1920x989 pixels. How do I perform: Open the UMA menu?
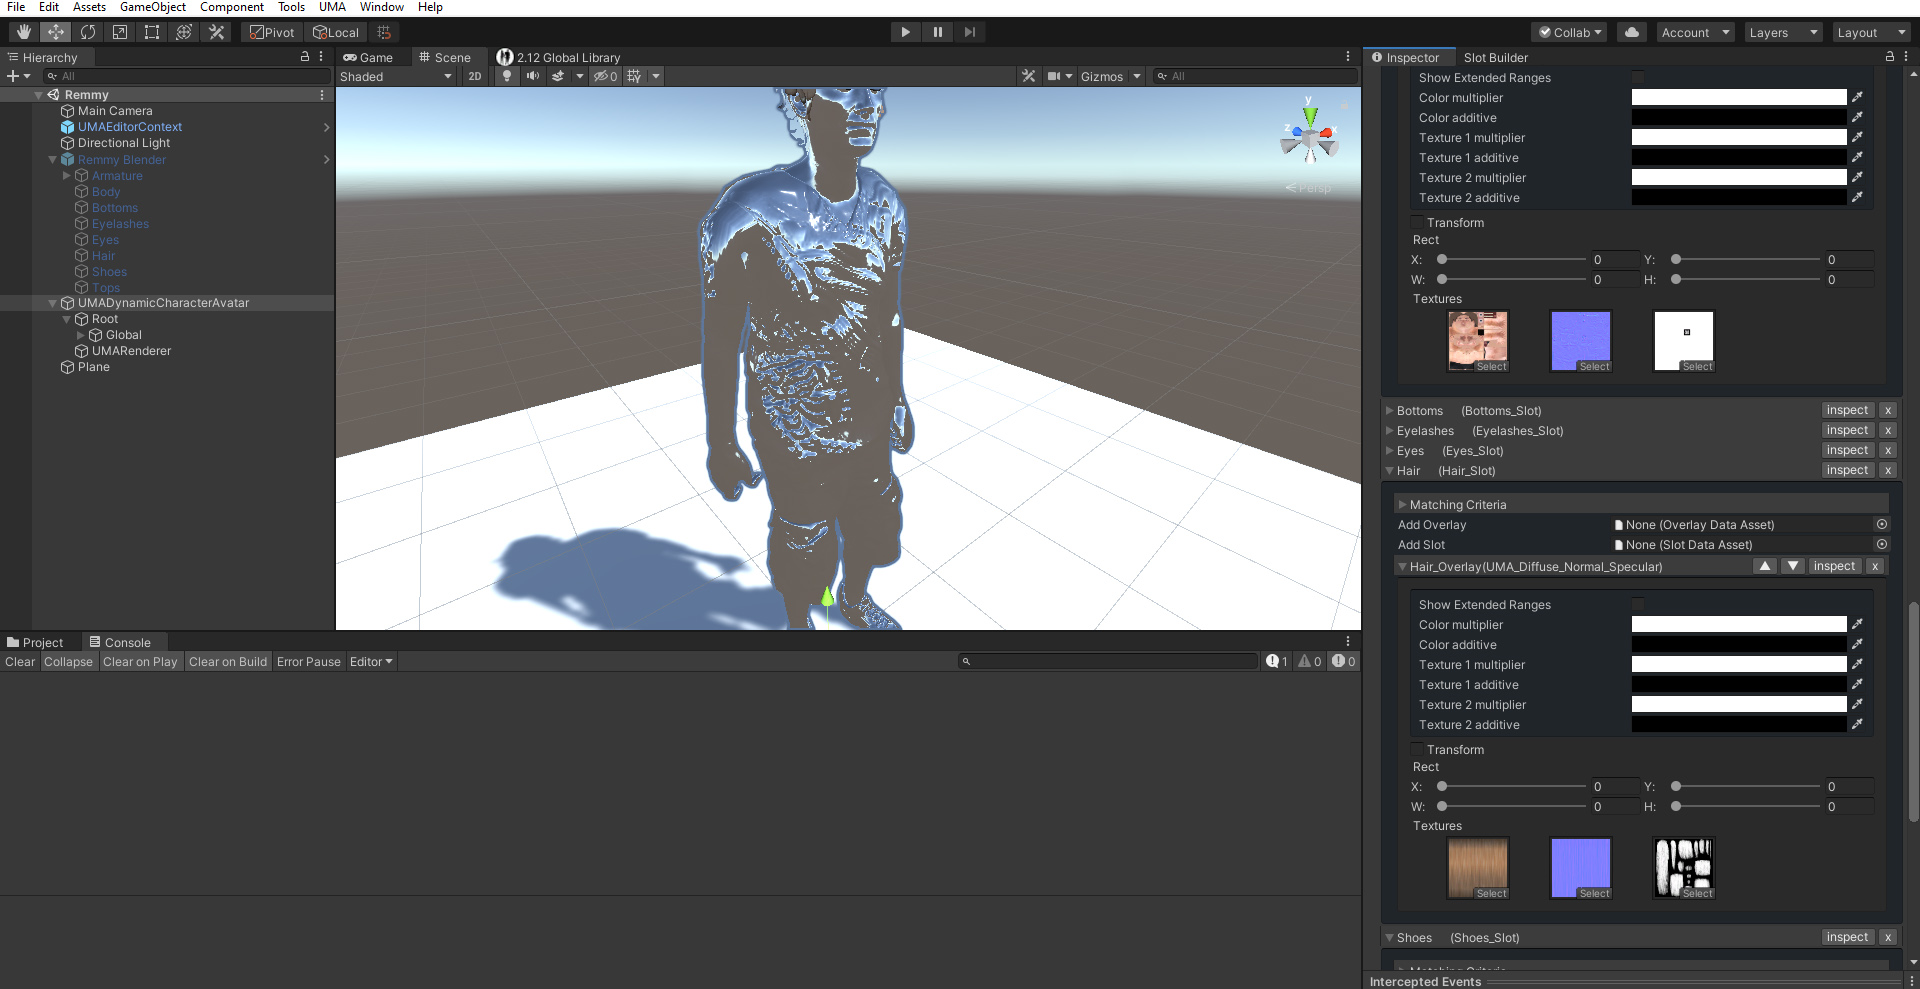(x=332, y=7)
